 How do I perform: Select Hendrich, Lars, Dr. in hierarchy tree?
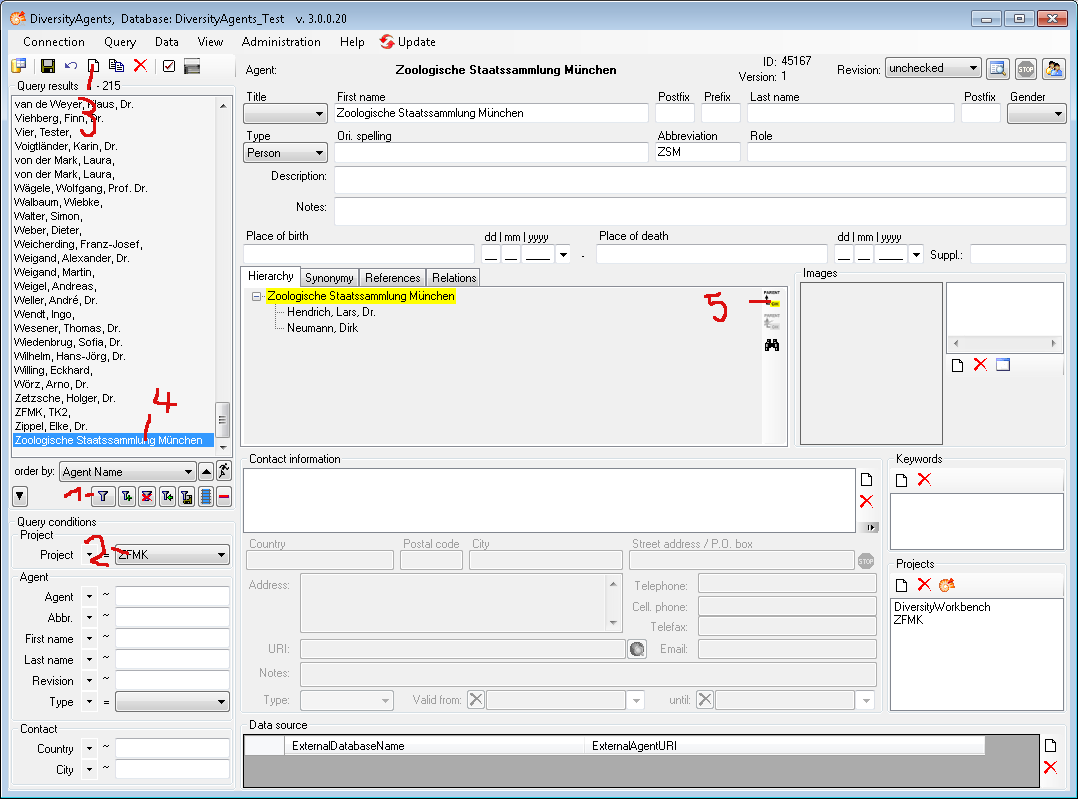pos(331,312)
